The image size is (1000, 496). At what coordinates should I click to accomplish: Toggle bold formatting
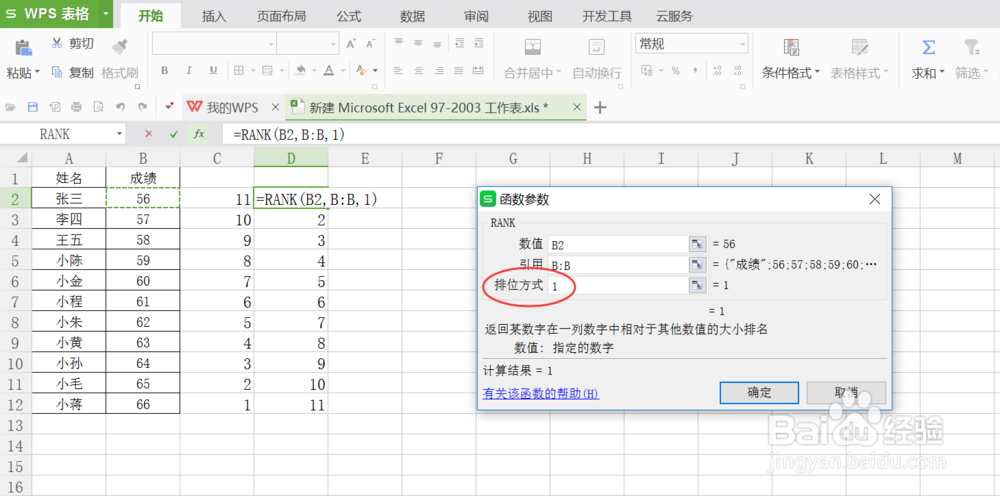(165, 71)
